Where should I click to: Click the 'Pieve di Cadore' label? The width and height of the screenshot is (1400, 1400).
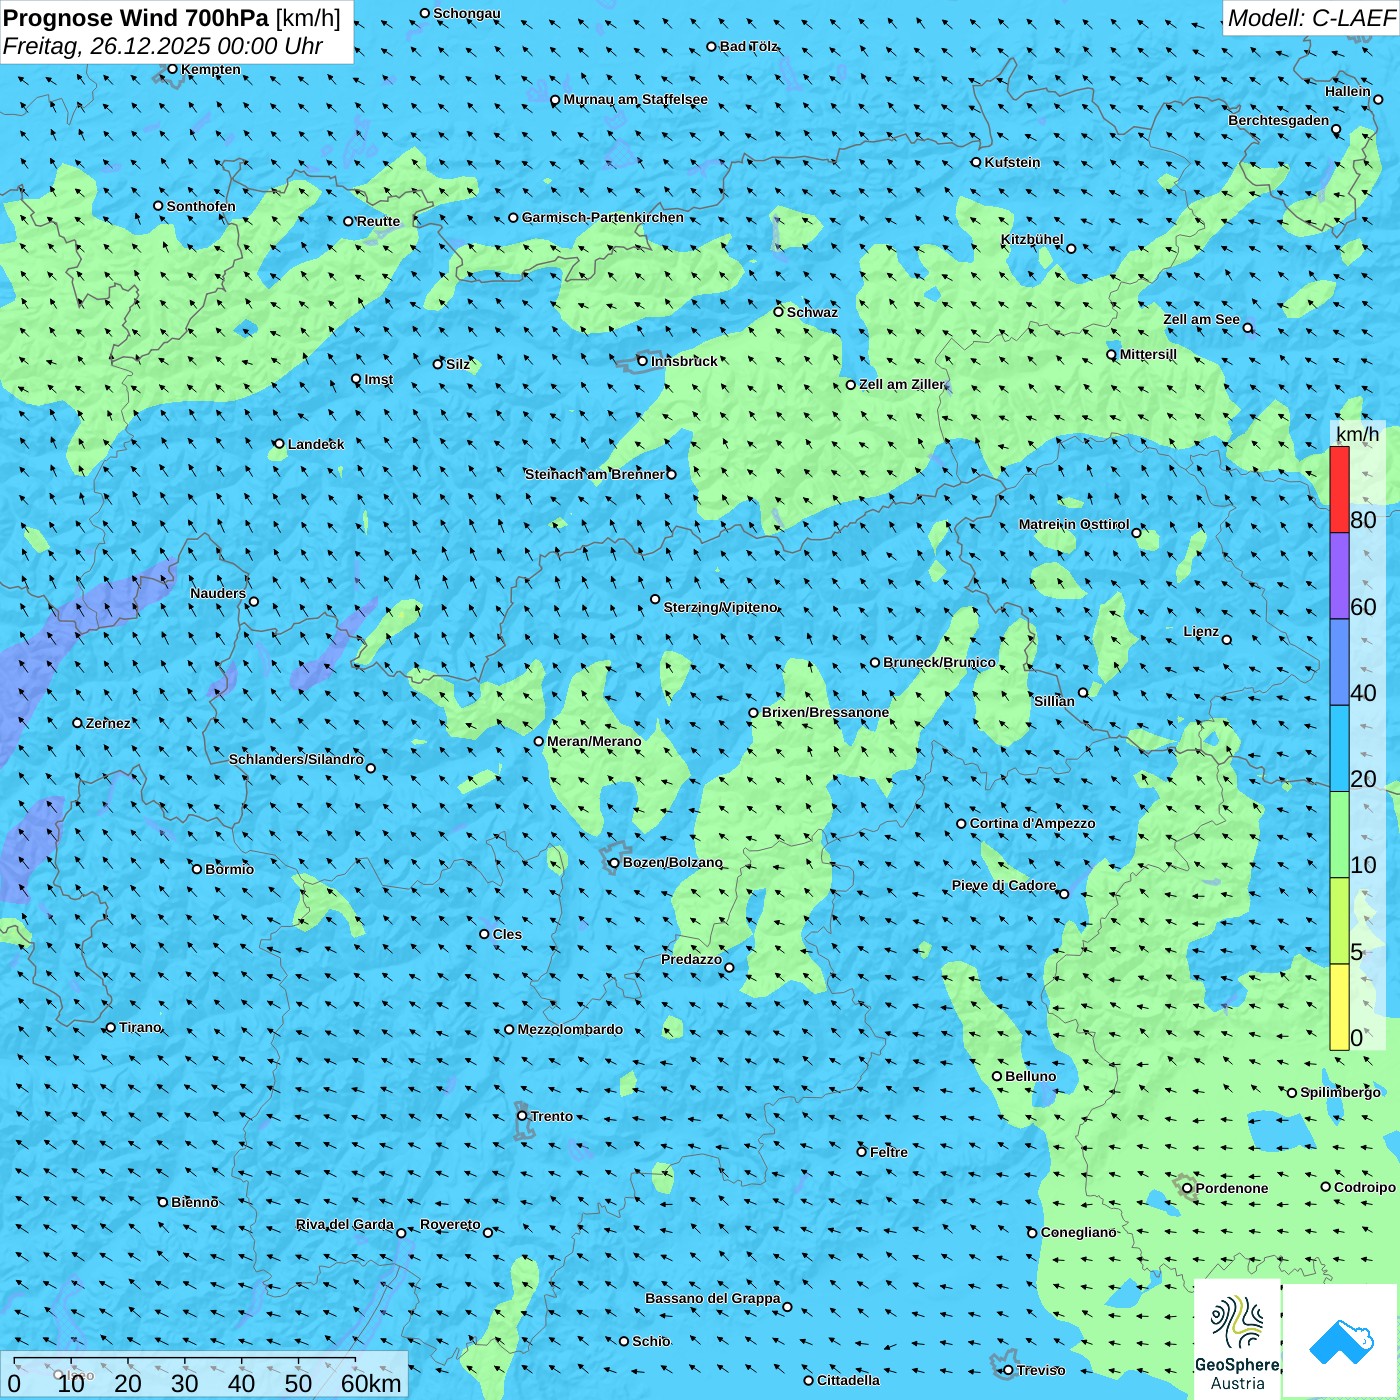point(1004,885)
